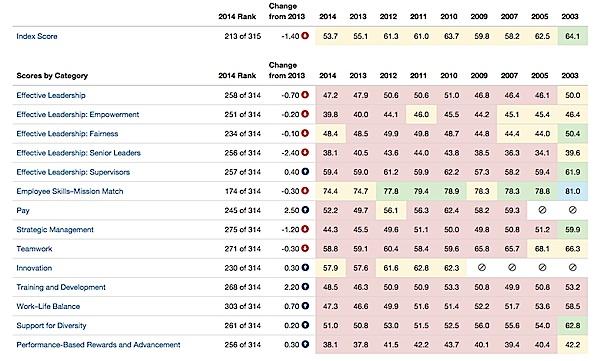600x361 pixels.
Task: Click the red down arrow for Strategic Management
Action: [x=305, y=229]
